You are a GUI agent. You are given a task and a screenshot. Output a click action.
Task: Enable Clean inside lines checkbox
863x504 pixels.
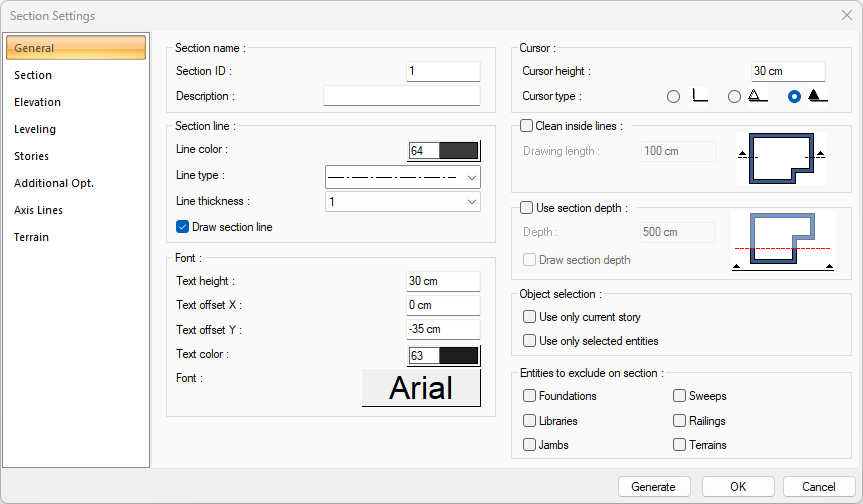[527, 126]
